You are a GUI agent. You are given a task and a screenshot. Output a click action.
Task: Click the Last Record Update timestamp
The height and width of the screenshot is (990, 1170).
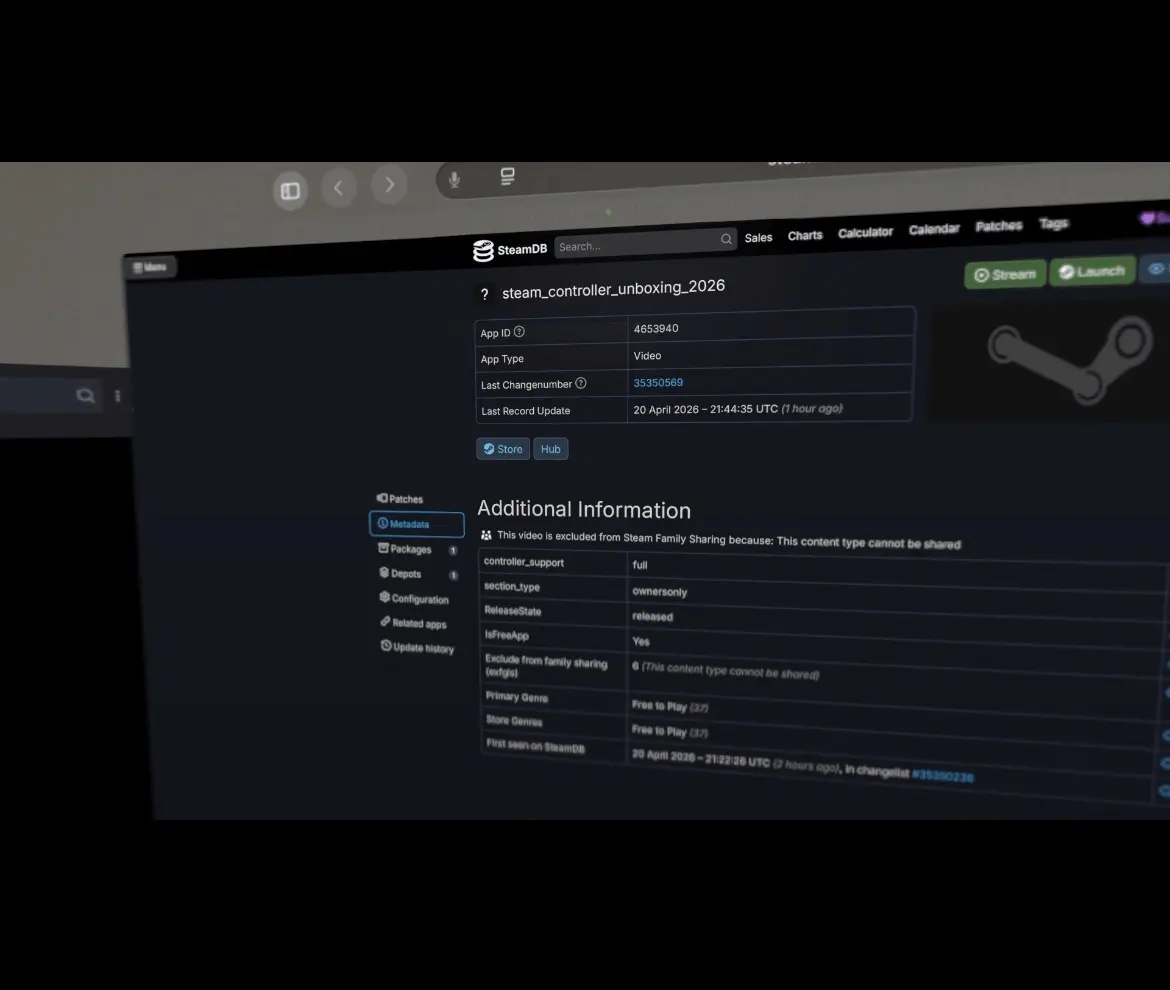(738, 409)
